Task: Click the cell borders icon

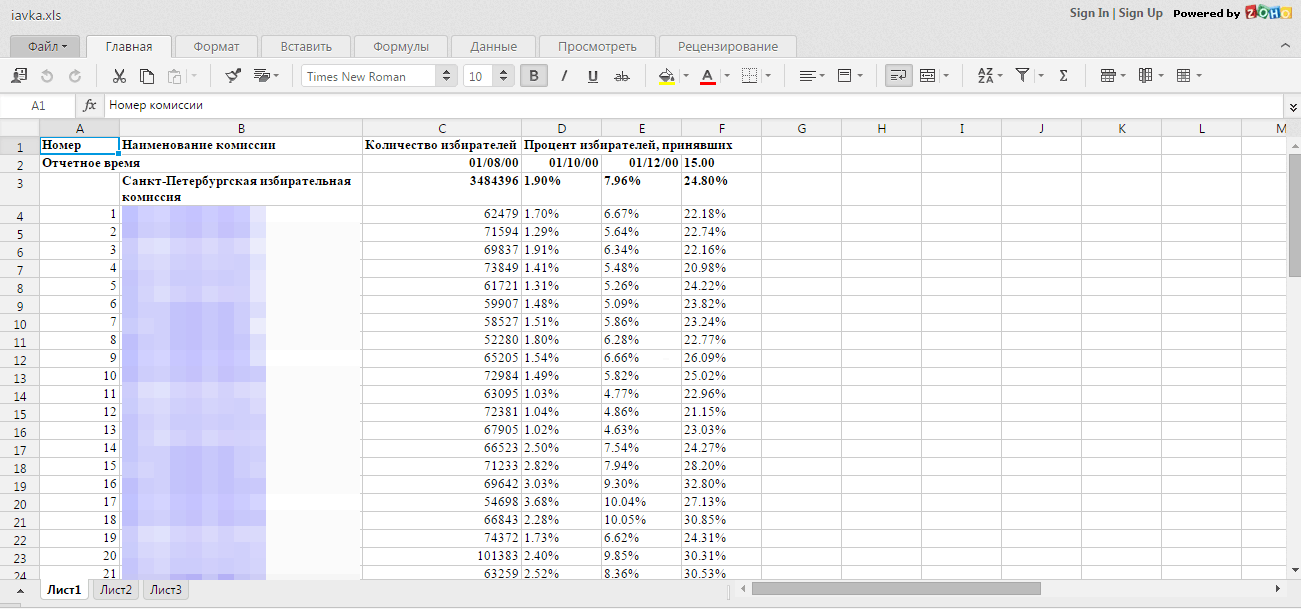Action: coord(749,76)
